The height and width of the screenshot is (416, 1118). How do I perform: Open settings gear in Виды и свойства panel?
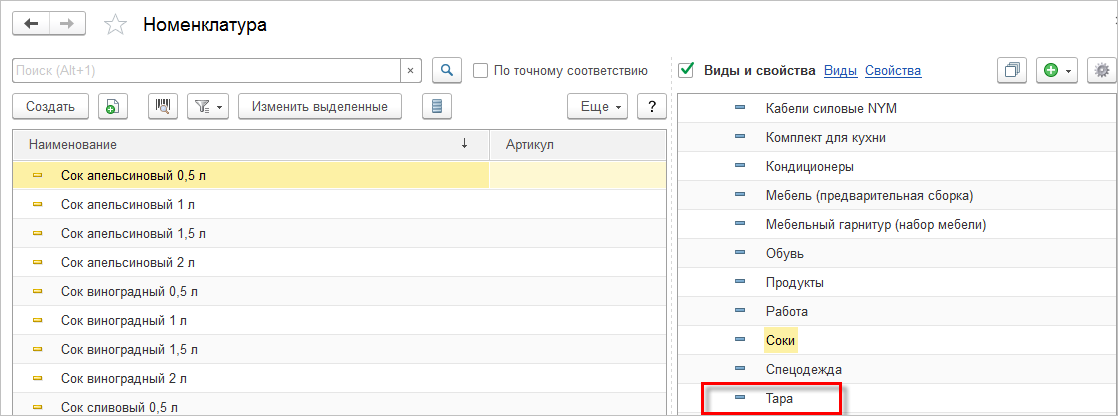coord(1102,71)
